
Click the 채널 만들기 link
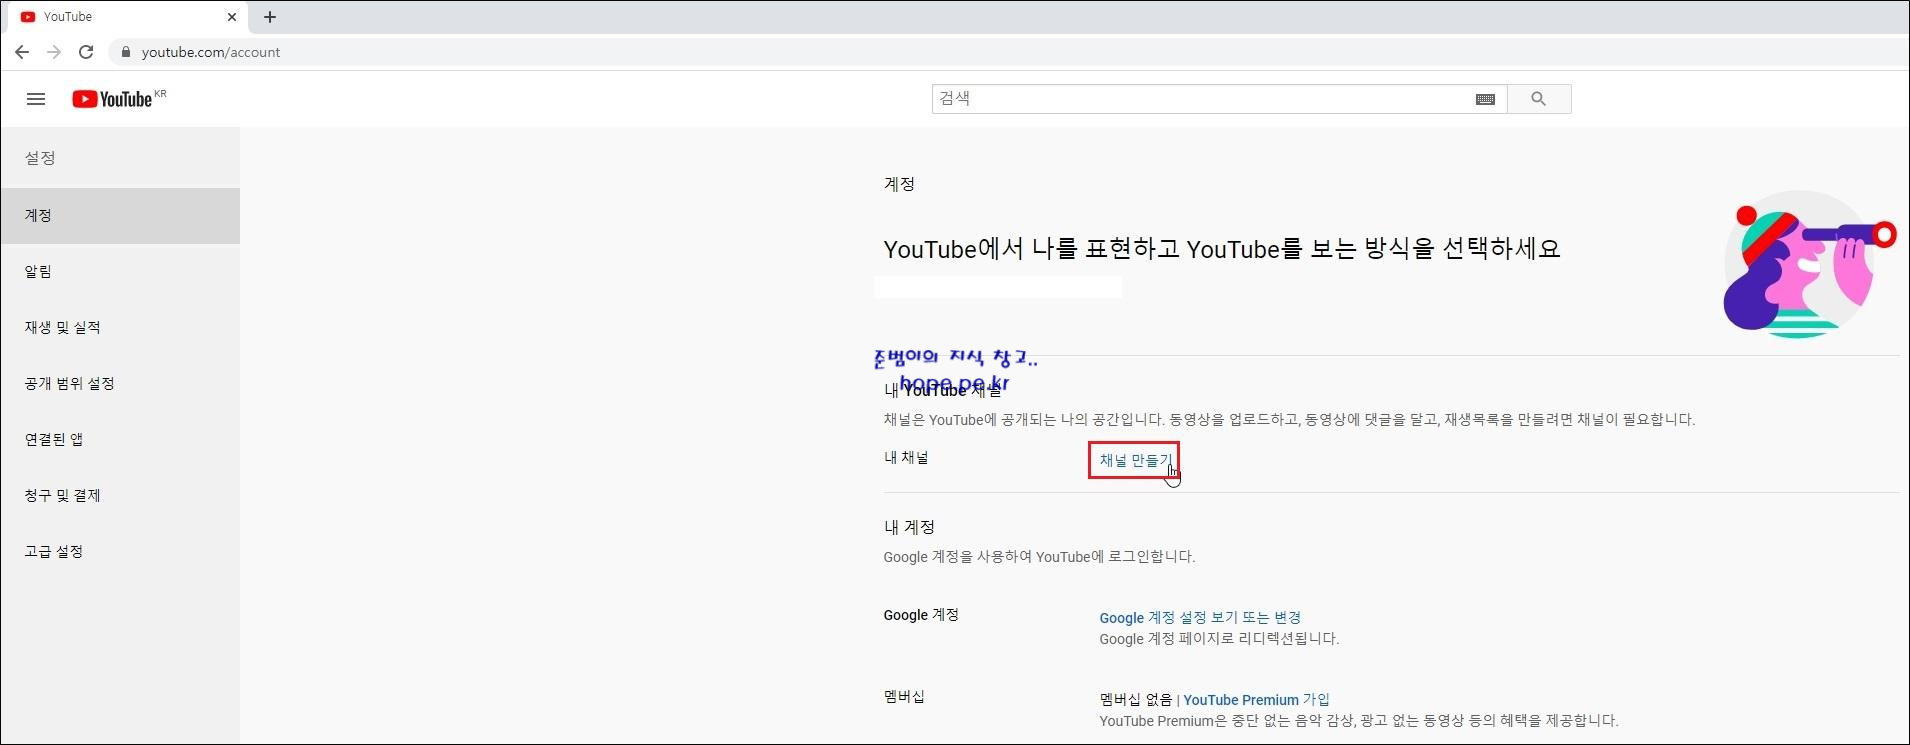pos(1135,460)
